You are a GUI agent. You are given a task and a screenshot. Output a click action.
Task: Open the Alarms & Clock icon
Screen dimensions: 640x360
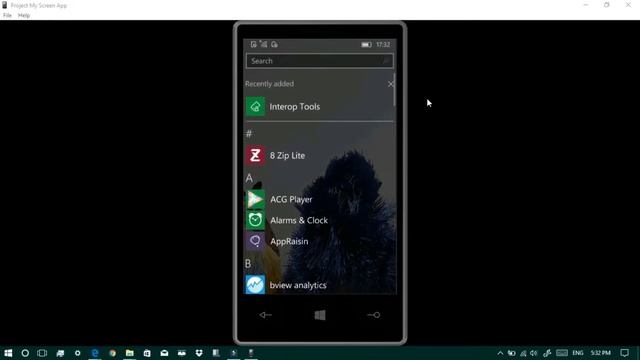255,220
